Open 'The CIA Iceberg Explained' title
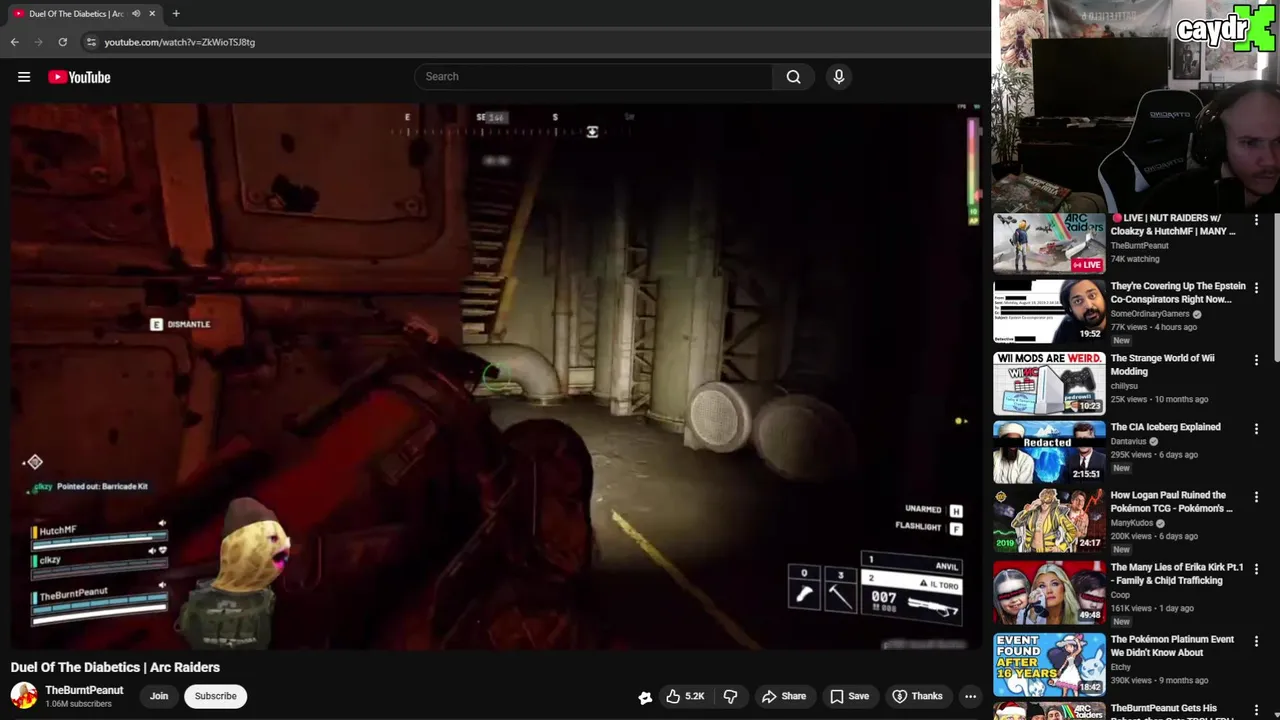The width and height of the screenshot is (1280, 720). tap(1165, 427)
